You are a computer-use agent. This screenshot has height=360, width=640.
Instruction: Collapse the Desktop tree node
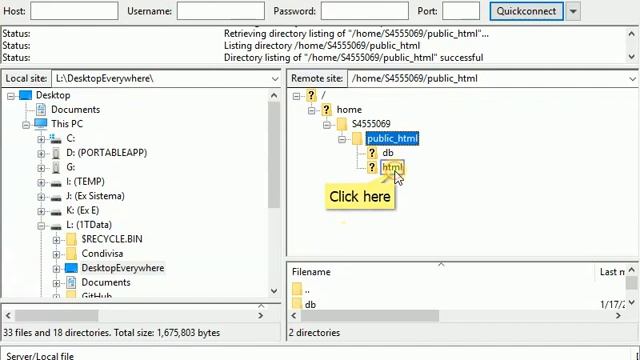11,96
